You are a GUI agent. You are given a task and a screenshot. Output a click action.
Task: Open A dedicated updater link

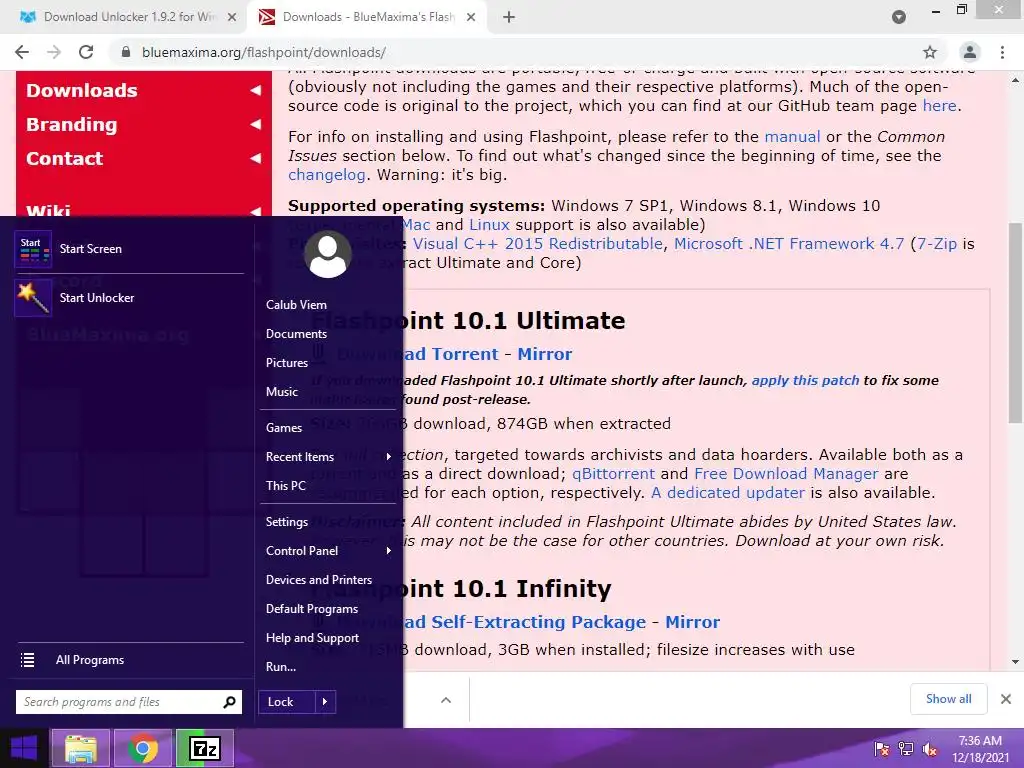coord(728,492)
